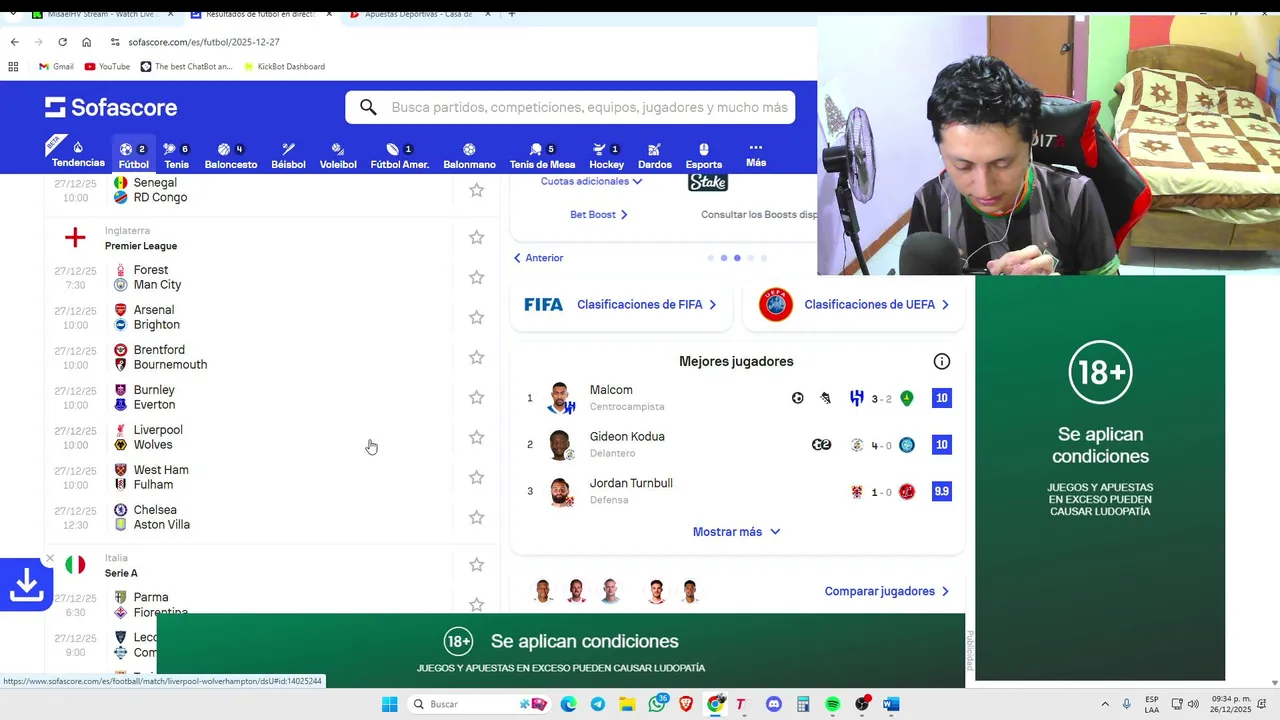This screenshot has height=720, width=1280.
Task: Go to Voleibol sport section
Action: [x=338, y=154]
